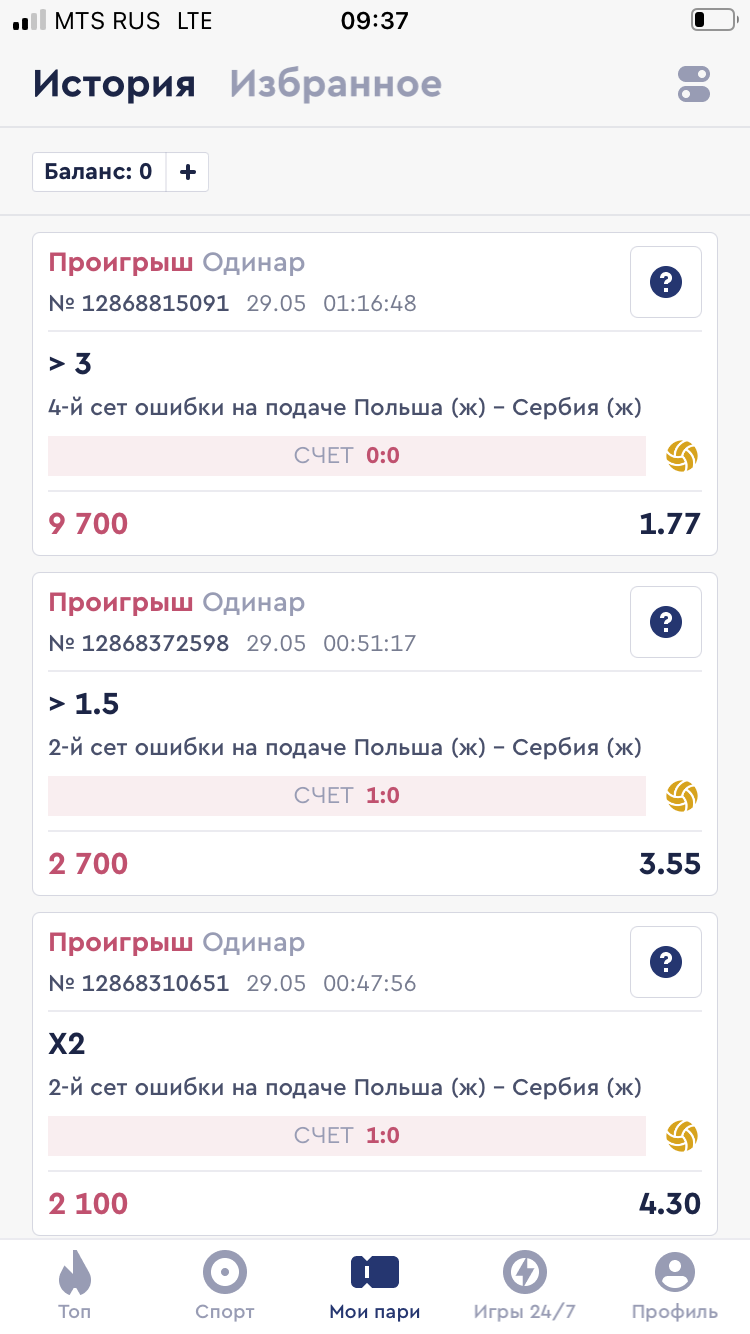Select the Мои пари tab

coord(375,1285)
